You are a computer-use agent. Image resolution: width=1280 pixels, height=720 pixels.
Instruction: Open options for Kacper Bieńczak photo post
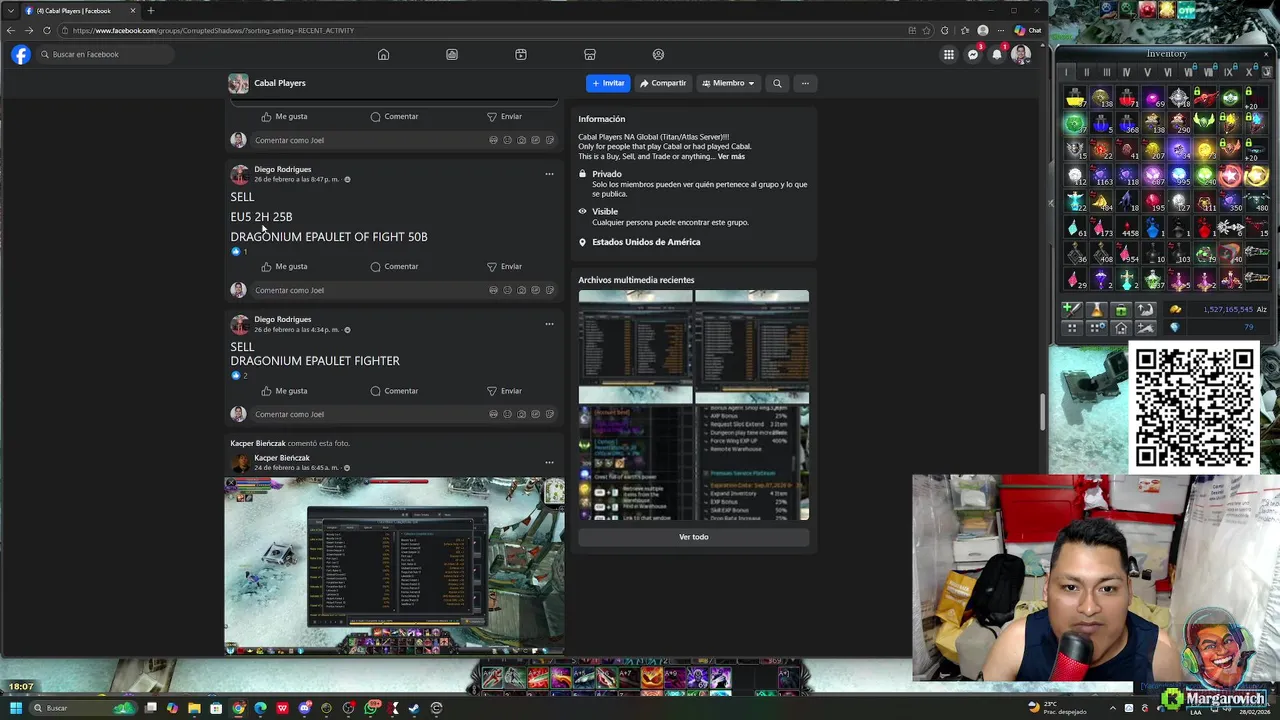tap(549, 462)
